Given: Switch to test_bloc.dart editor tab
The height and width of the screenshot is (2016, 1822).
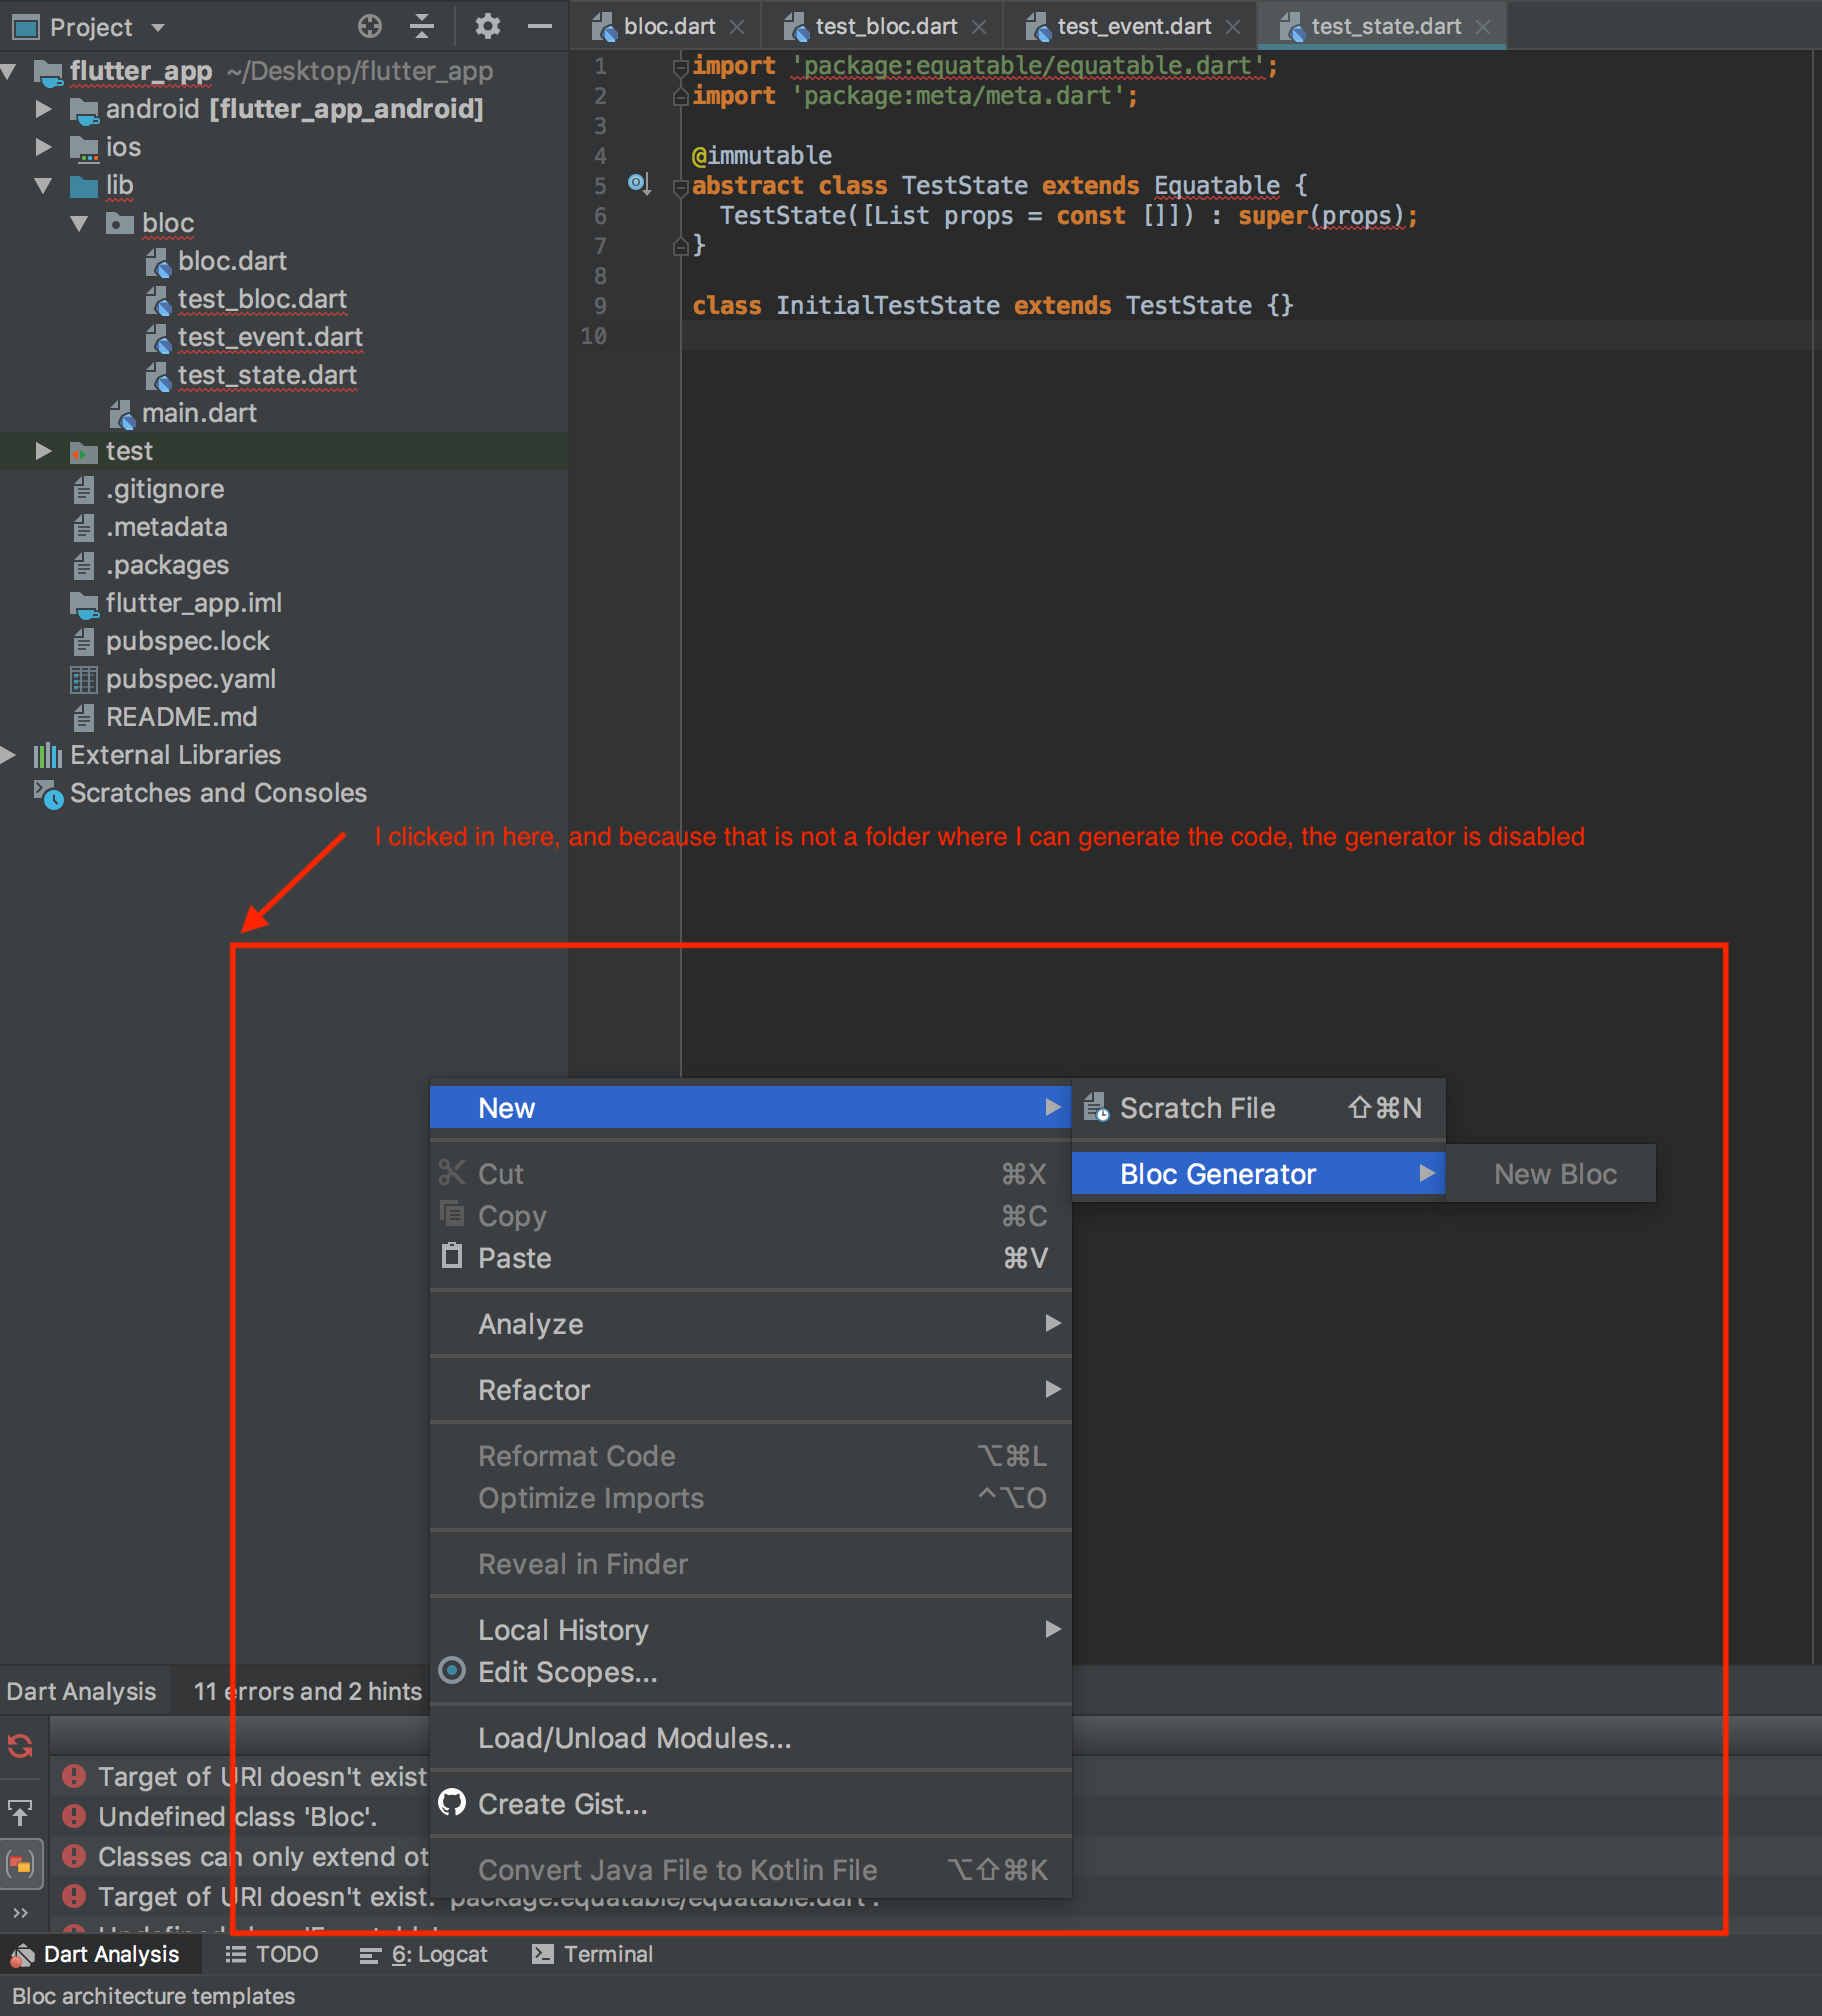Looking at the screenshot, I should 872,26.
